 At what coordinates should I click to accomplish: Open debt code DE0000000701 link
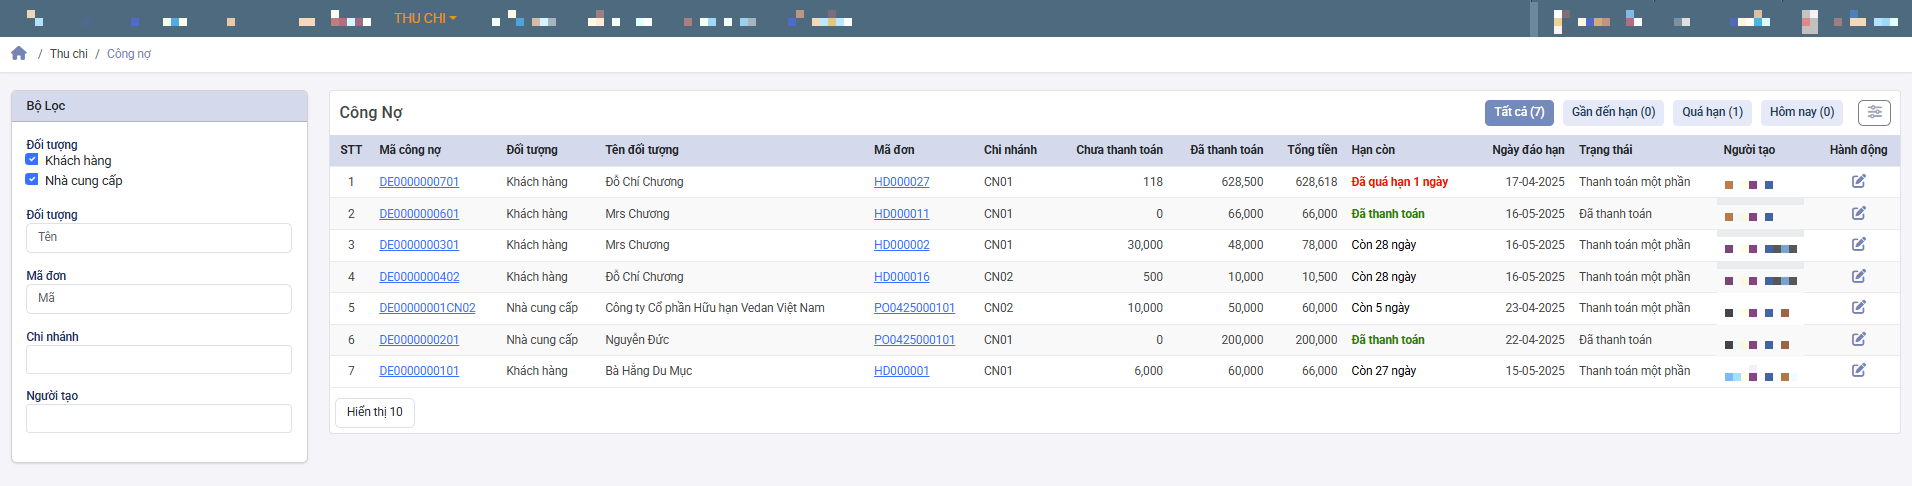click(x=419, y=182)
